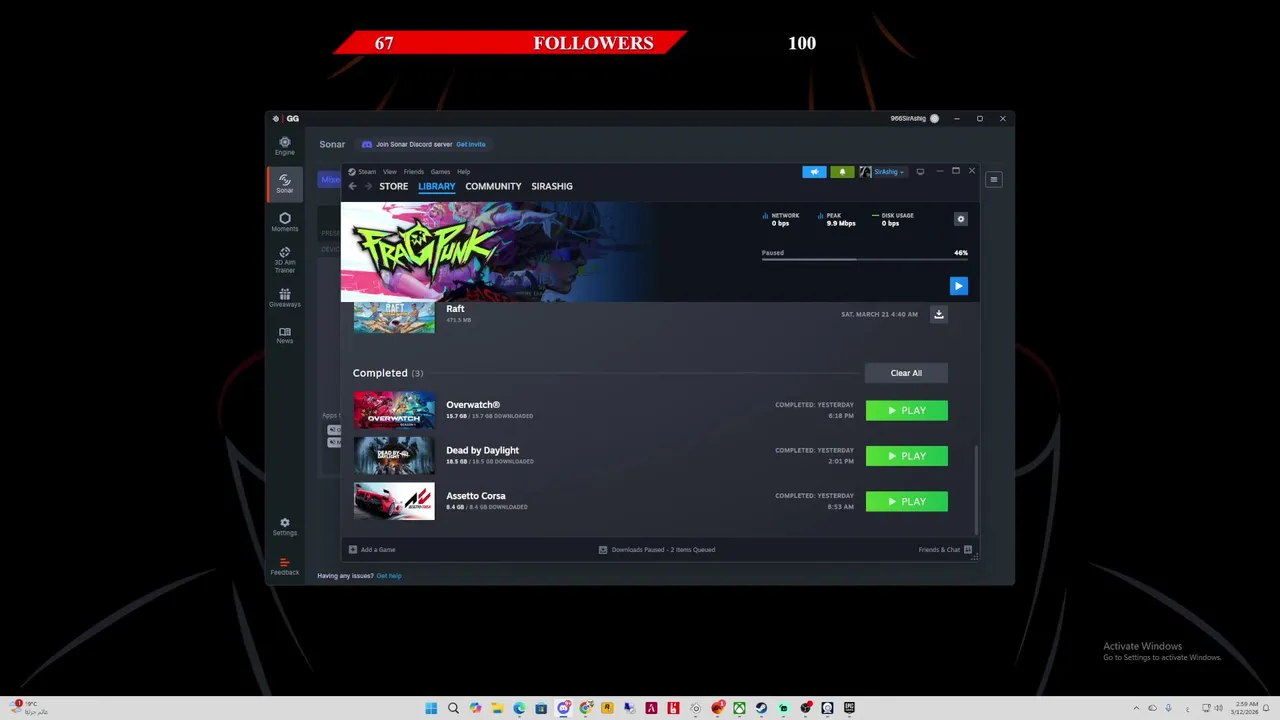1280x720 pixels.
Task: Click the PEAK 9.9 Mbps stat
Action: 837,219
